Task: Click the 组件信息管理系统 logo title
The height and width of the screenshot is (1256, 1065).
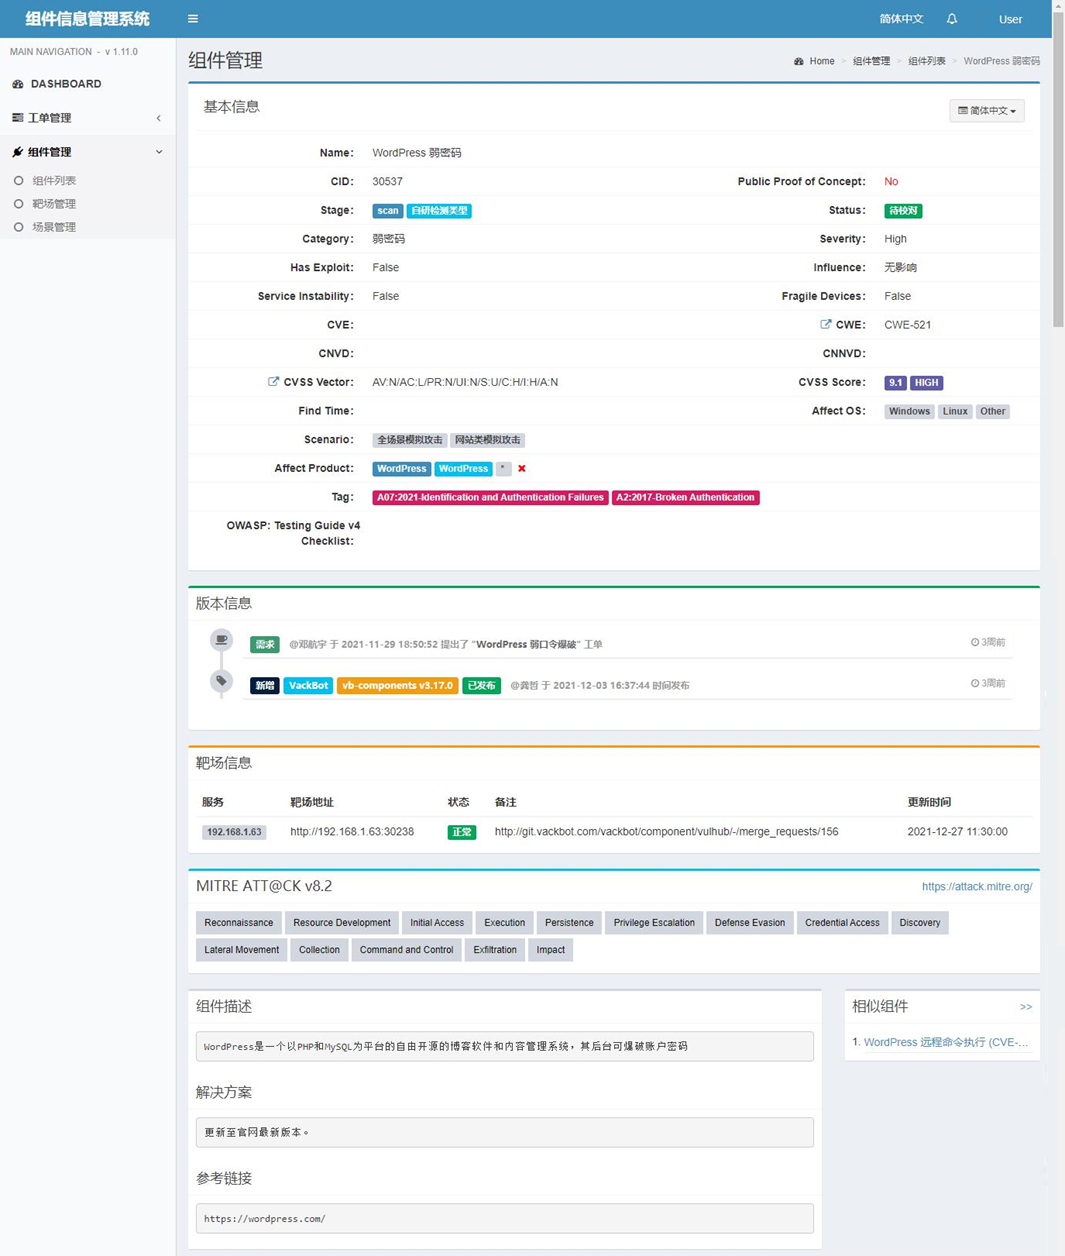Action: pyautogui.click(x=88, y=19)
